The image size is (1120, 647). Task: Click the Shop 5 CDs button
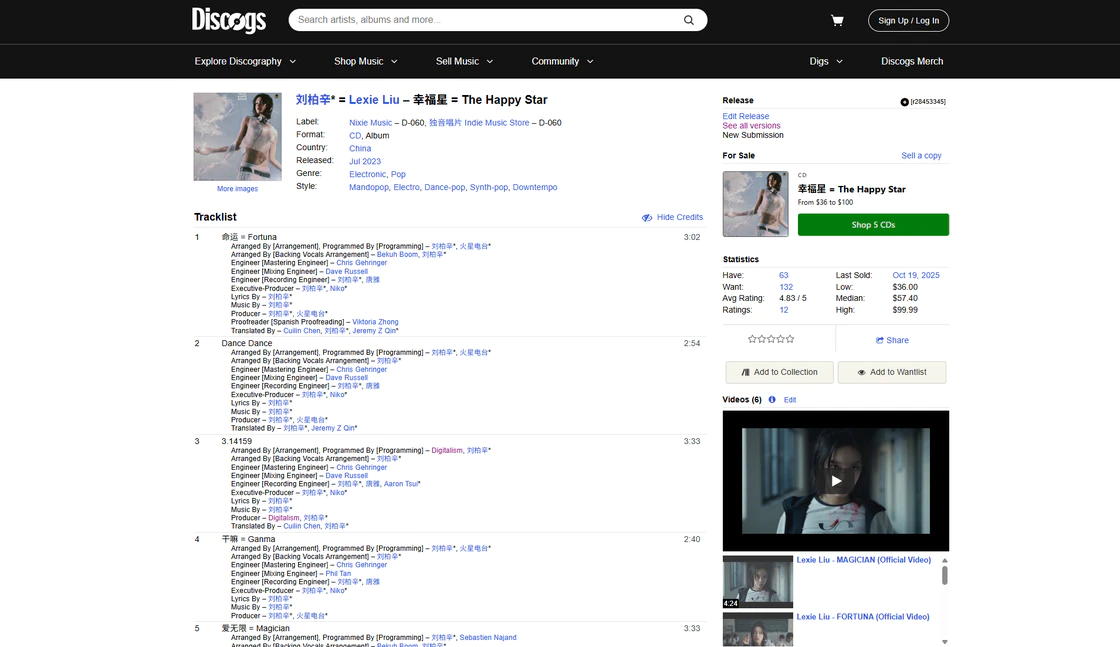873,225
